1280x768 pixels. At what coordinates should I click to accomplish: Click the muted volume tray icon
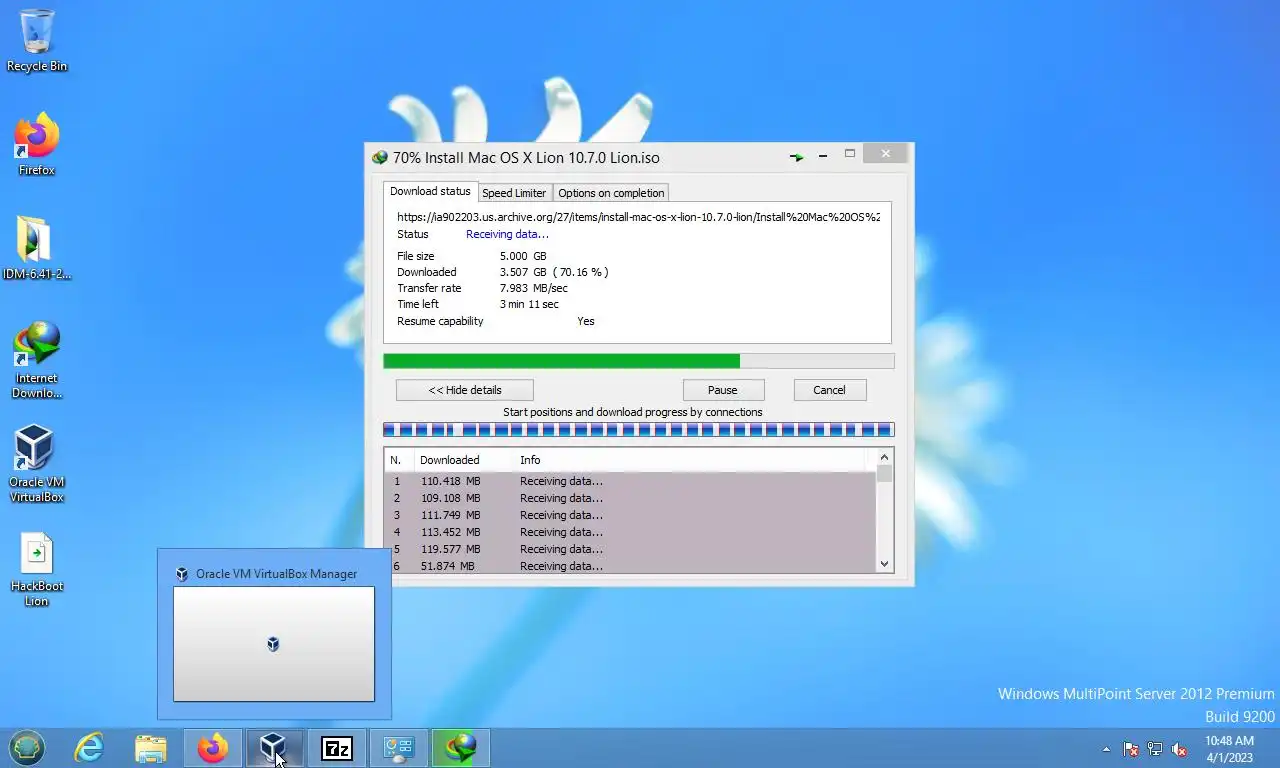1179,749
